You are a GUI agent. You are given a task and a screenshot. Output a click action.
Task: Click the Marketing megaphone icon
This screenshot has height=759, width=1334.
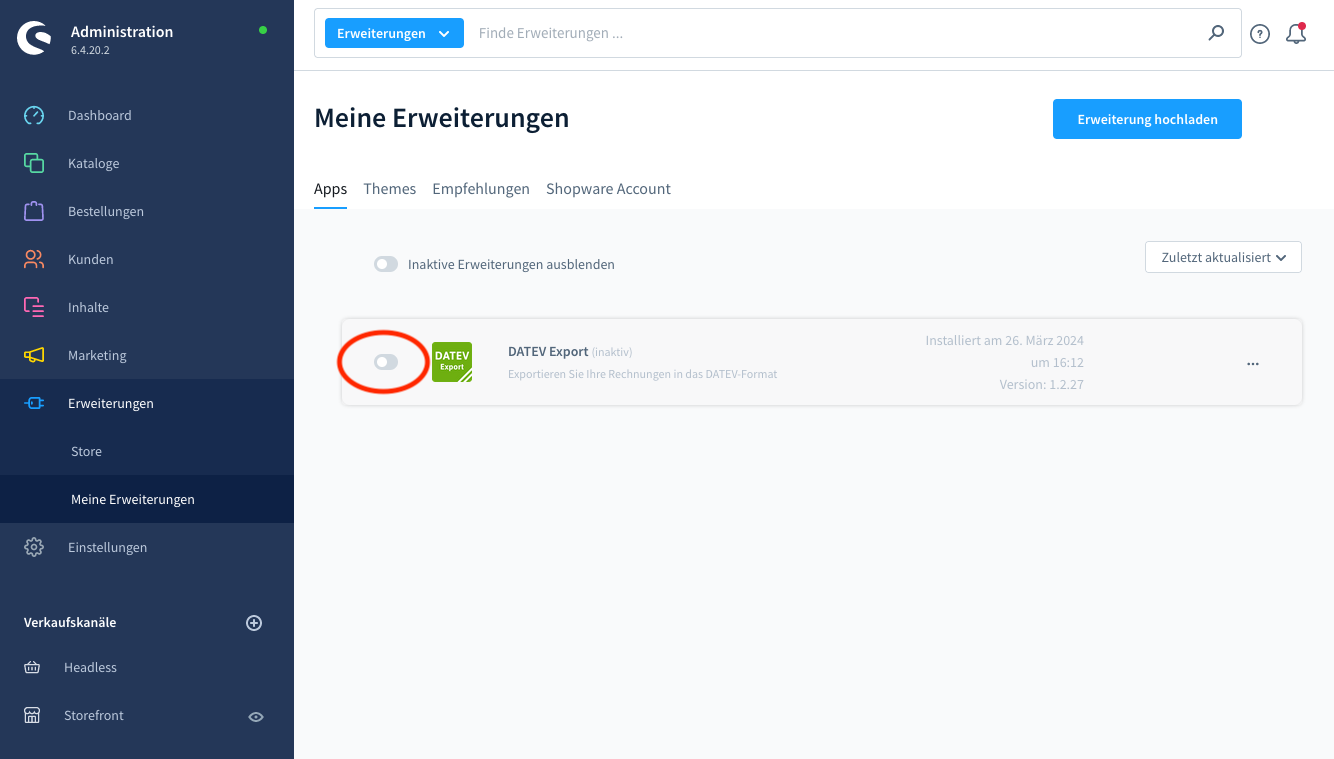34,355
